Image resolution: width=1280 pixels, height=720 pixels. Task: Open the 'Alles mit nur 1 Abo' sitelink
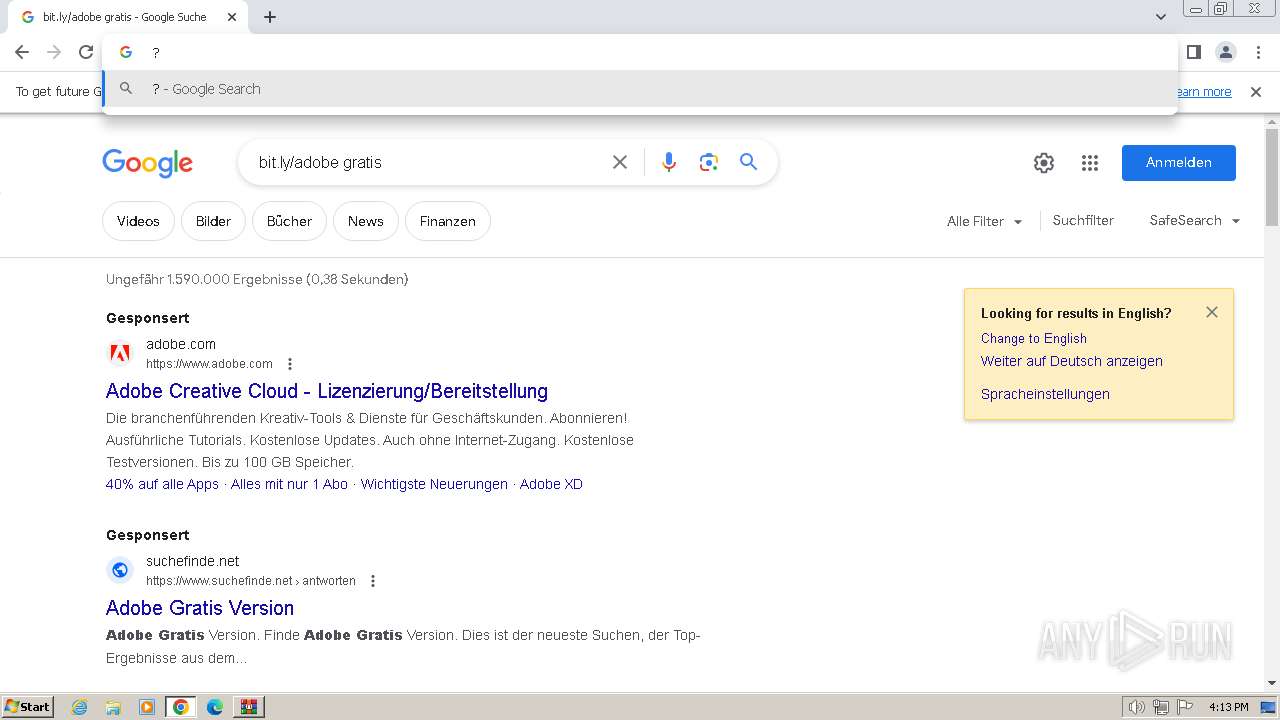(289, 484)
